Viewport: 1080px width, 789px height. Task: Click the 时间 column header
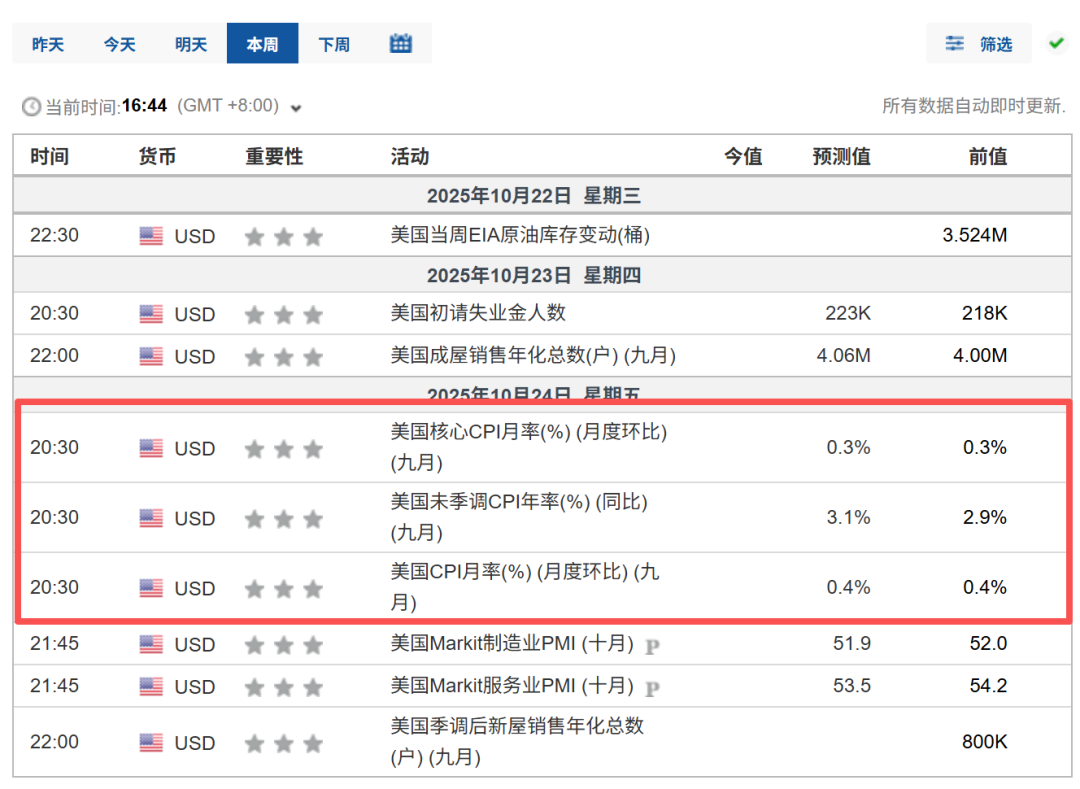pyautogui.click(x=49, y=156)
